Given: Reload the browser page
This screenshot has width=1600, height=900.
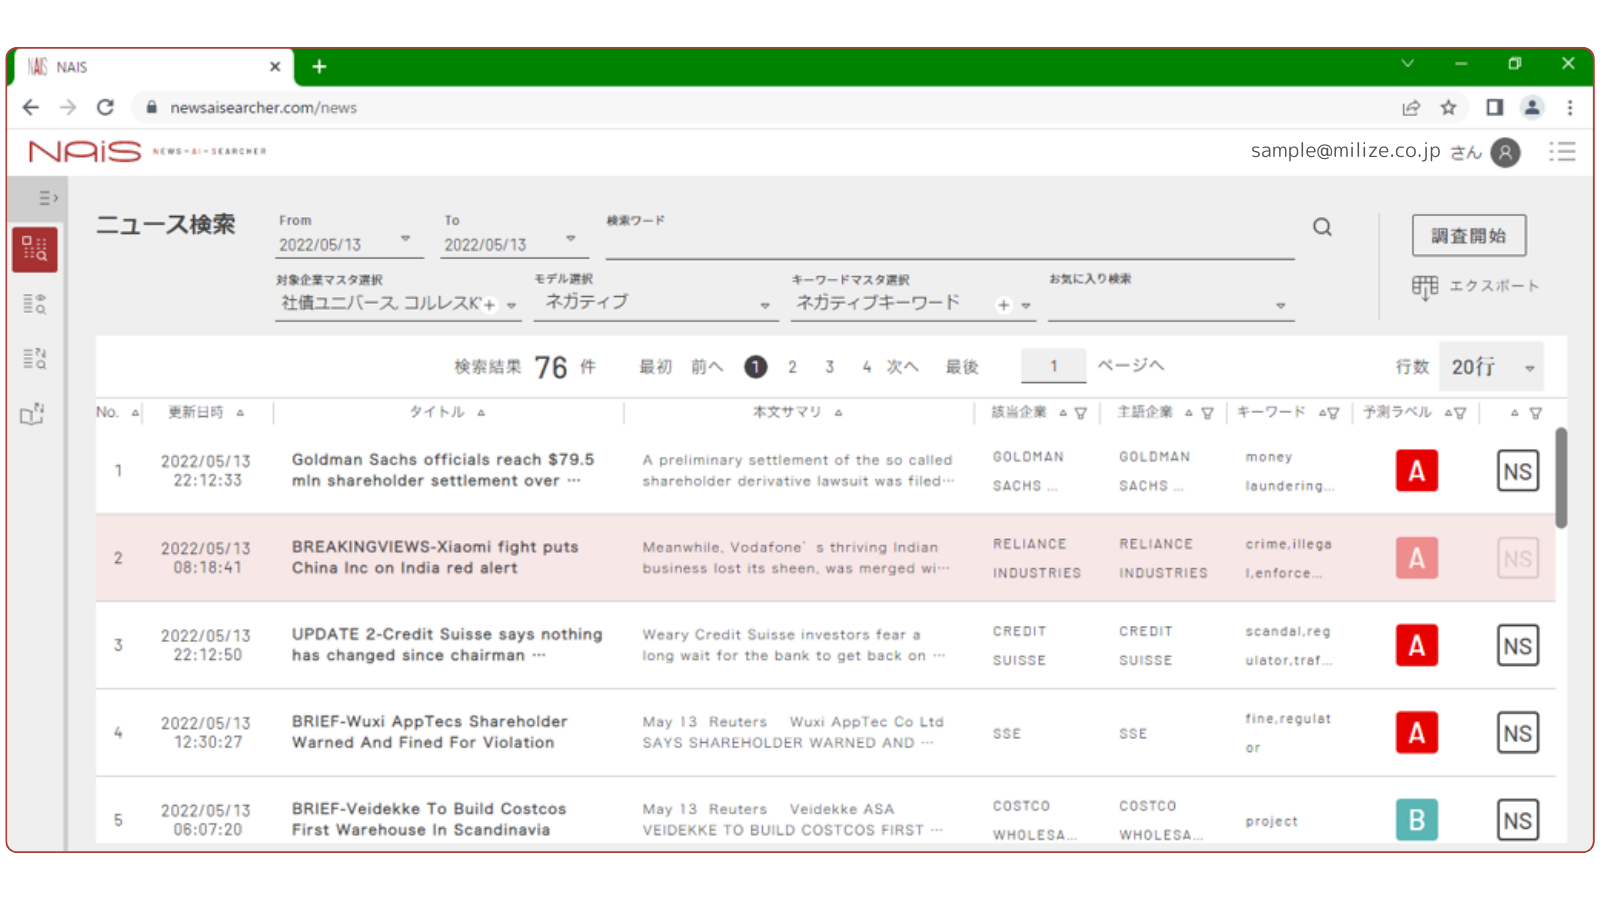Looking at the screenshot, I should [105, 107].
